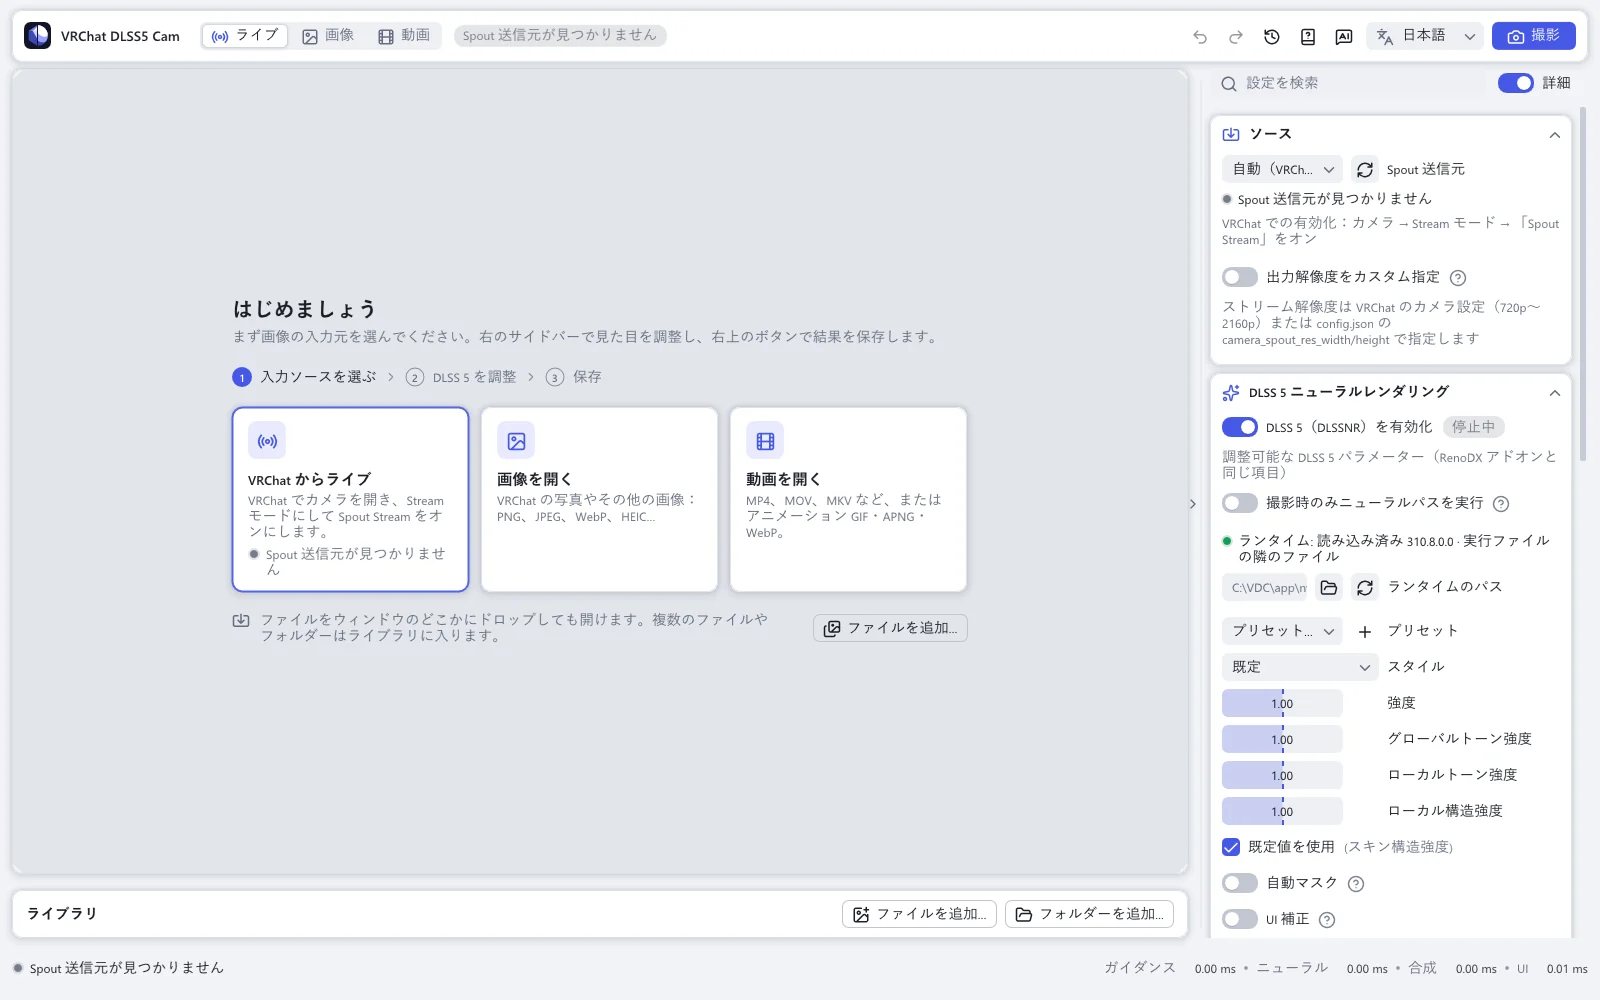Open the 既定 style dropdown
Screen dimensions: 1600x1000
[1300, 667]
